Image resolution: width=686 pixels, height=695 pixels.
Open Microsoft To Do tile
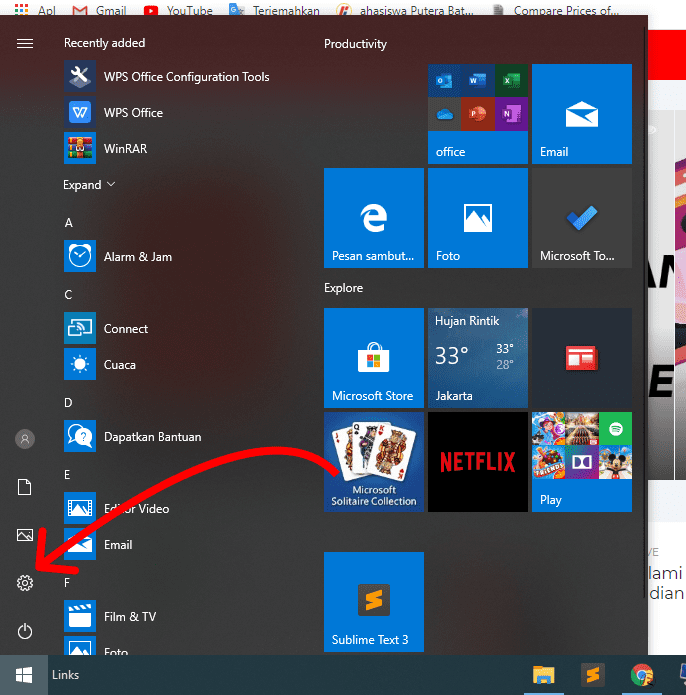(x=582, y=218)
